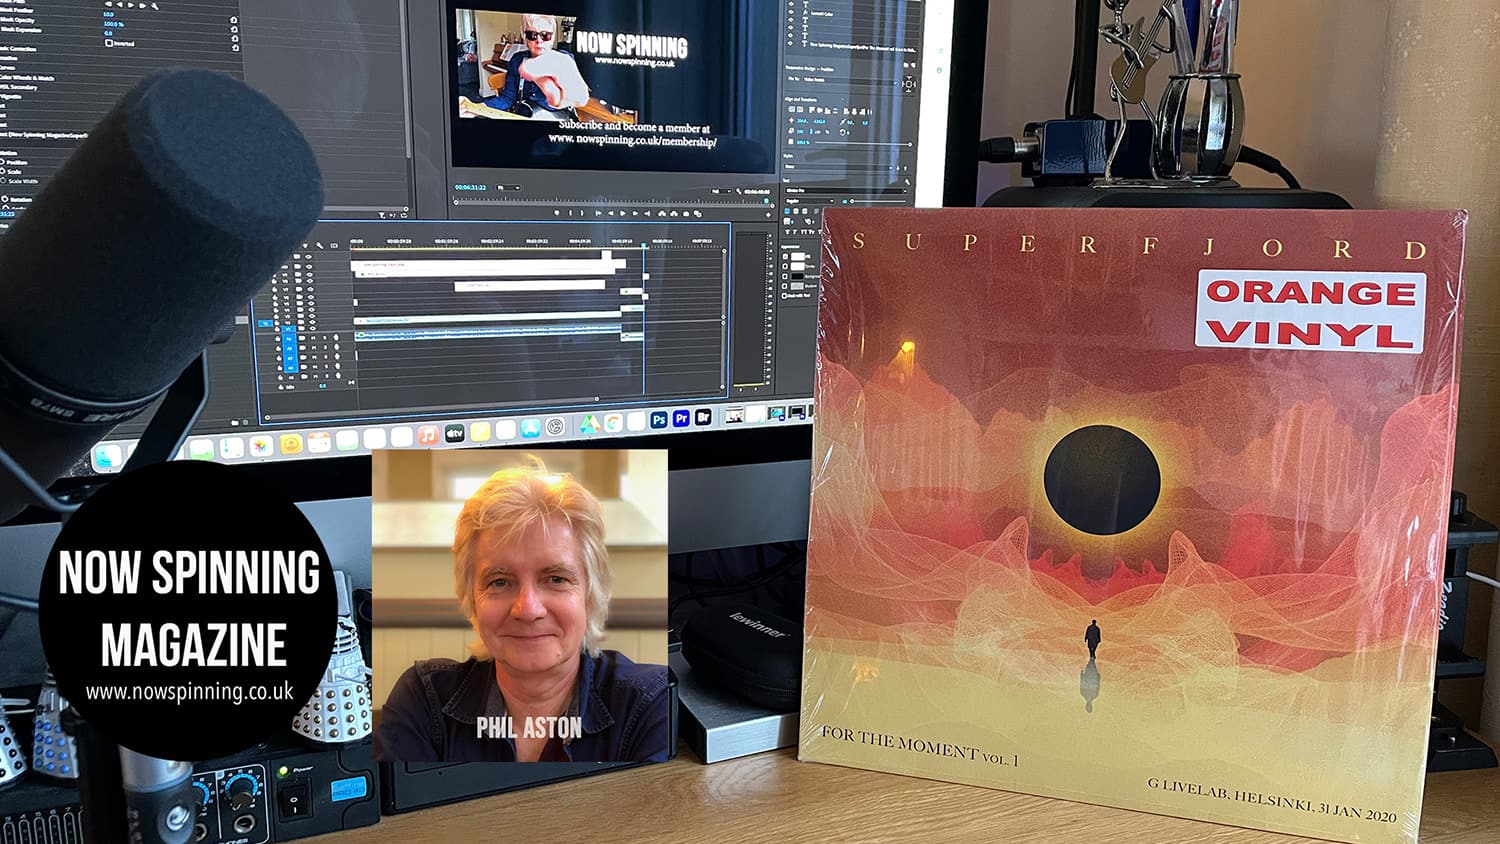Open the Apple TV app in Dock
The width and height of the screenshot is (1500, 844).
point(454,433)
